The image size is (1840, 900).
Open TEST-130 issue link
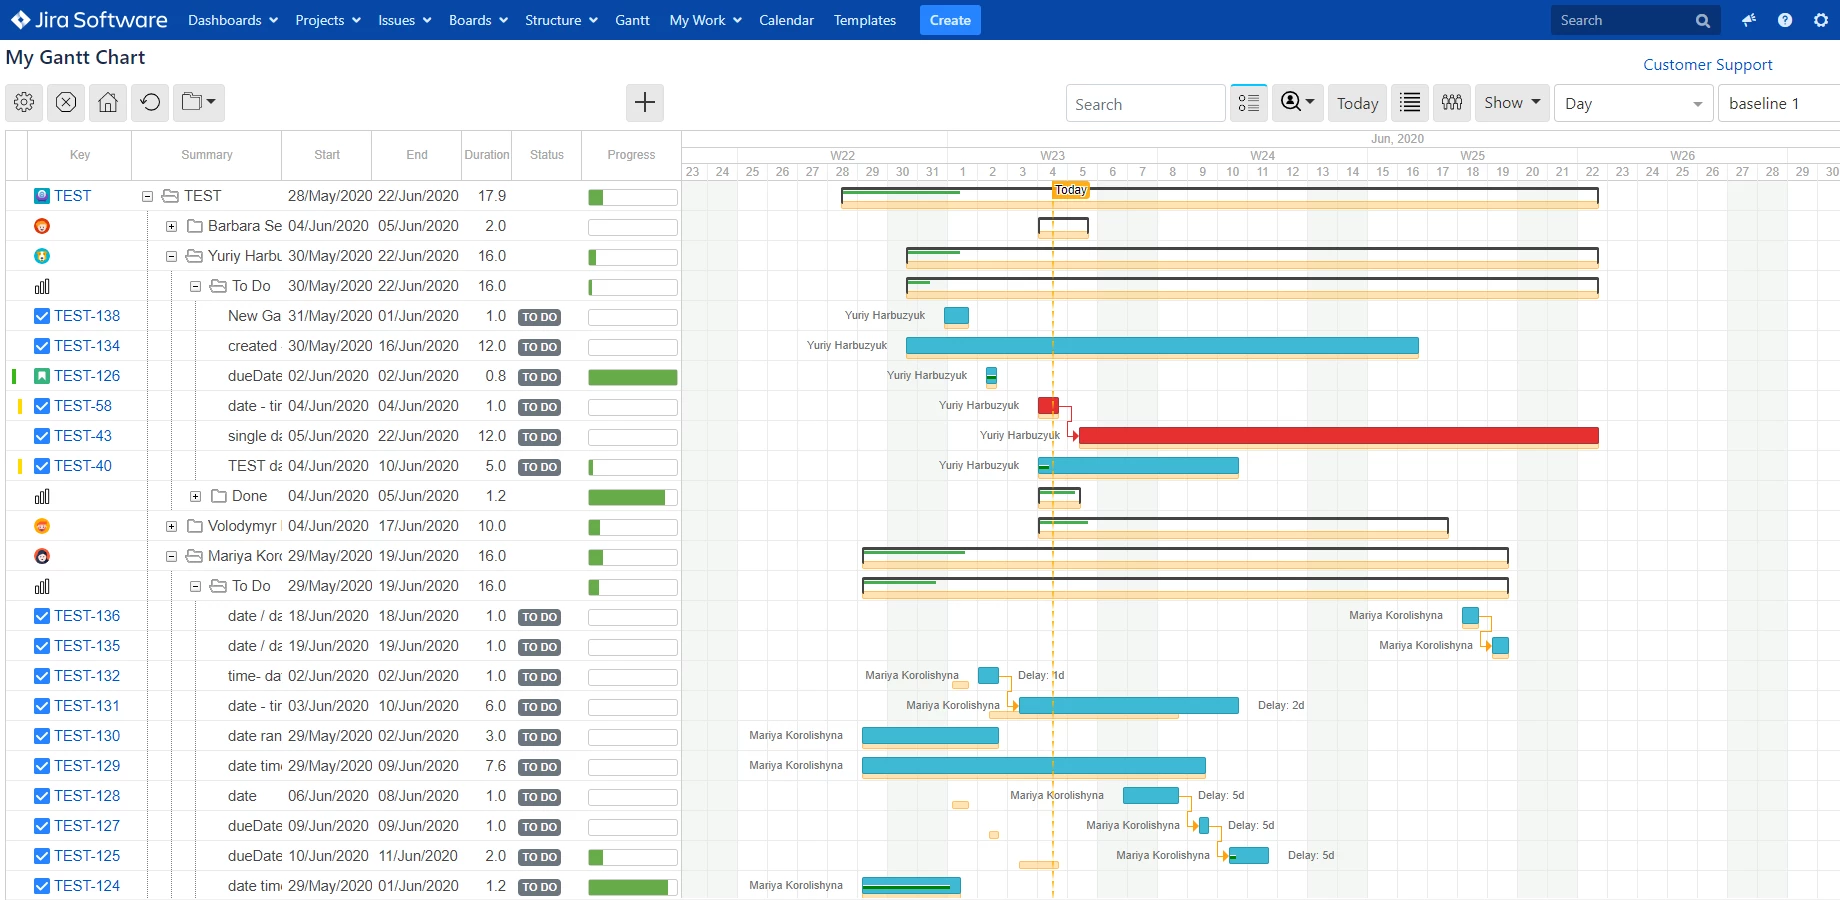tap(87, 736)
